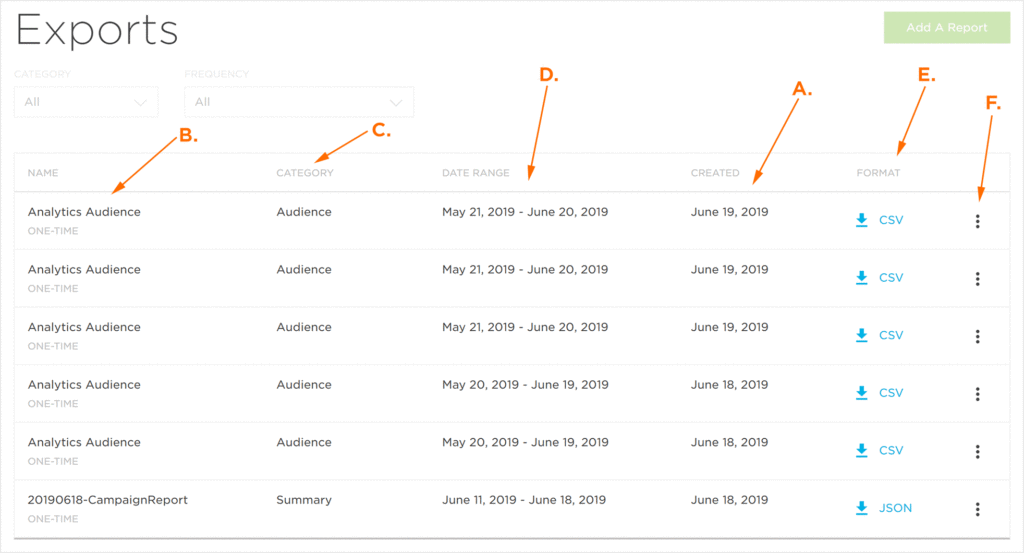
Task: Select the 20190618-CampaignReport export name
Action: coord(108,500)
